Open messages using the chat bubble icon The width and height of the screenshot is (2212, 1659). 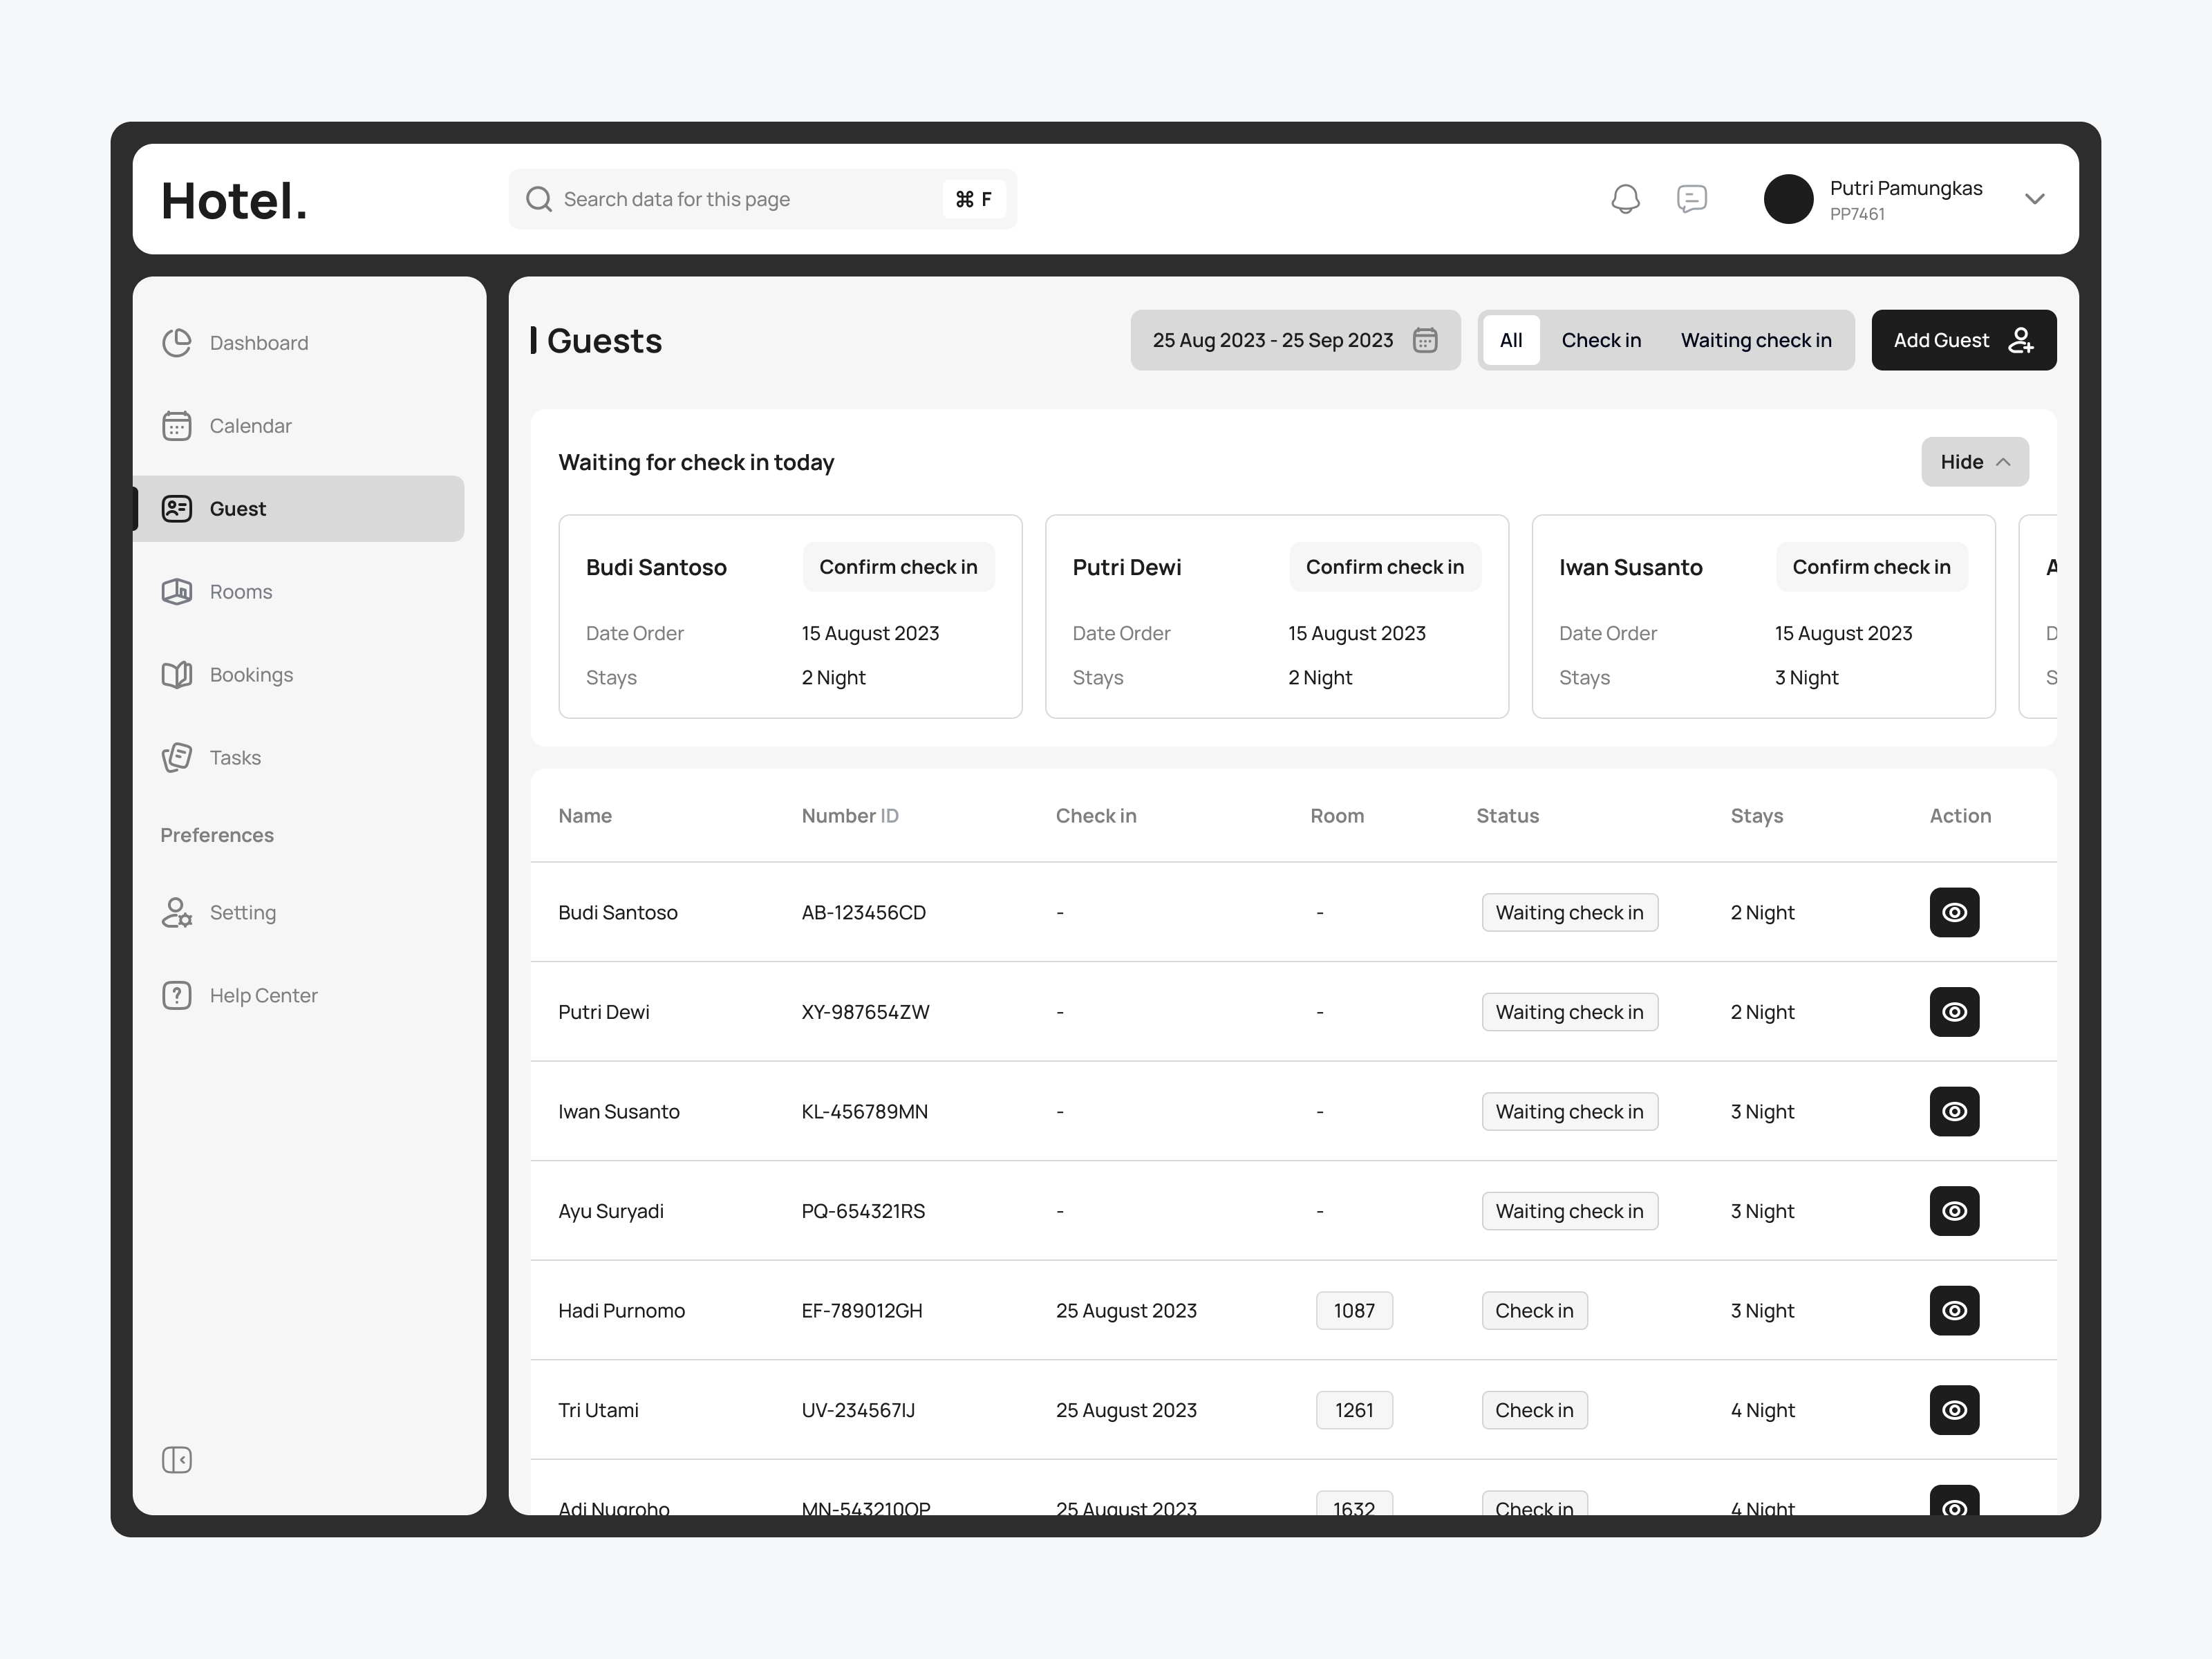pos(1693,198)
